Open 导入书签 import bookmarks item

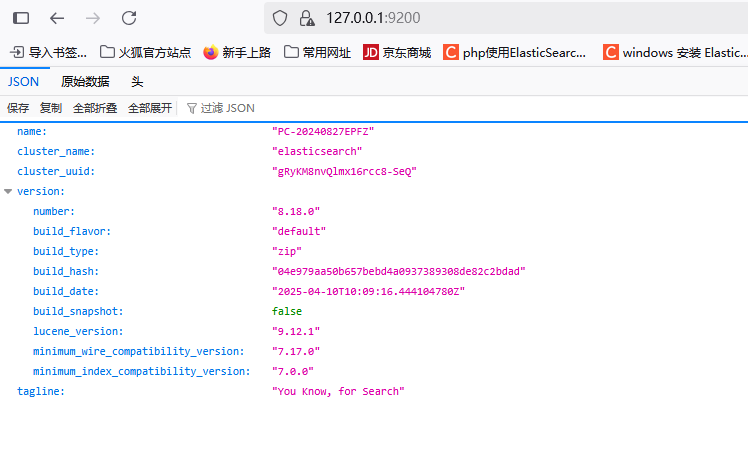coord(49,52)
